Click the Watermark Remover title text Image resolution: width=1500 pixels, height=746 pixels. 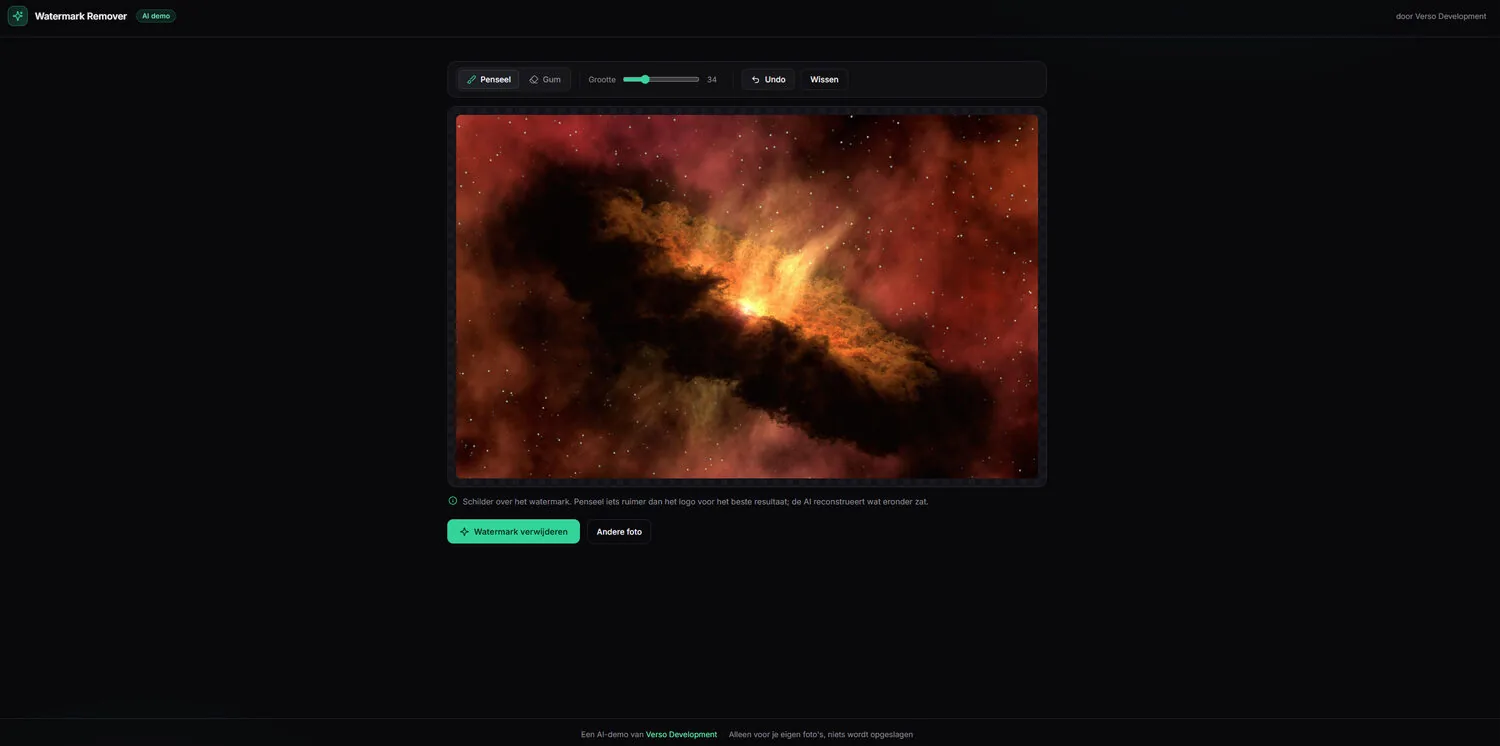click(x=81, y=16)
